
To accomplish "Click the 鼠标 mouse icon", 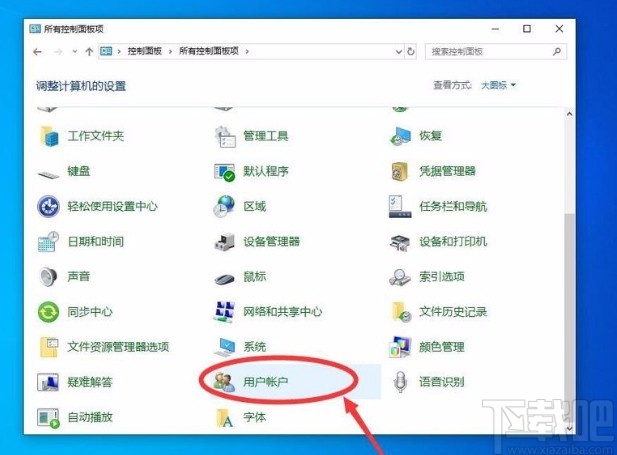I will pyautogui.click(x=225, y=278).
